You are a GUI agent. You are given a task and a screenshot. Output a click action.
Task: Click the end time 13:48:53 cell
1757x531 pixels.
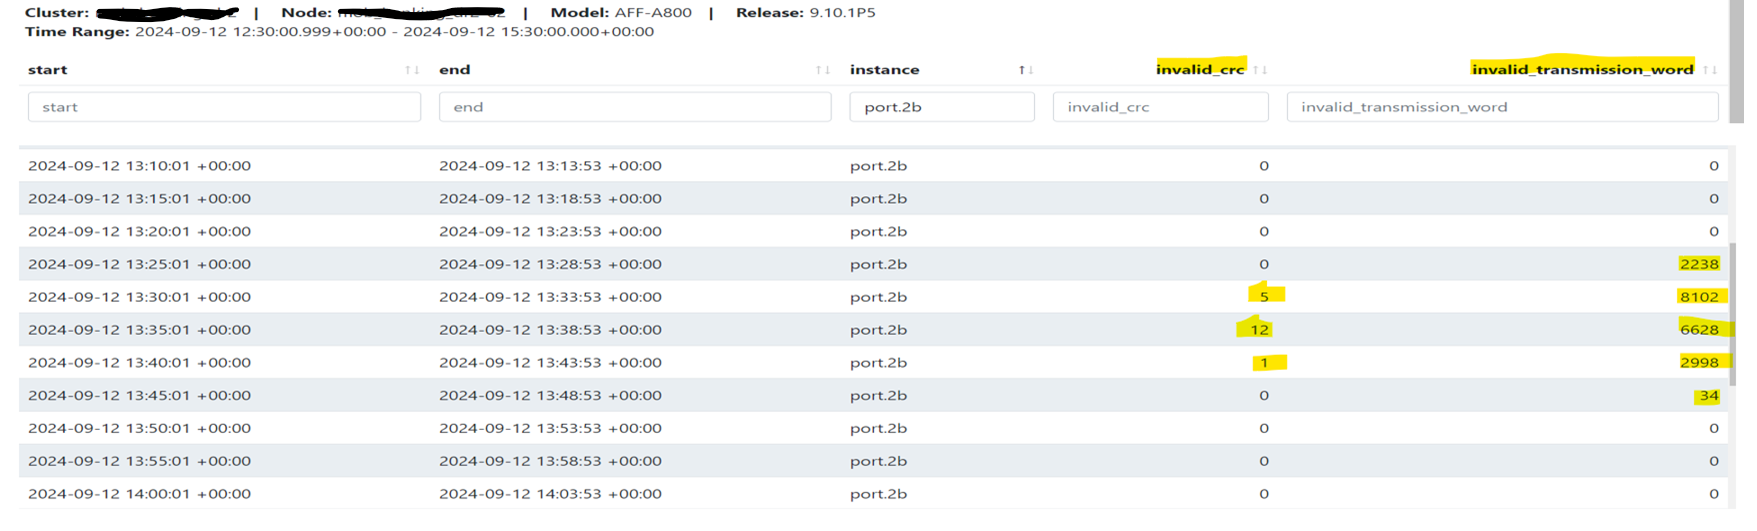point(550,396)
